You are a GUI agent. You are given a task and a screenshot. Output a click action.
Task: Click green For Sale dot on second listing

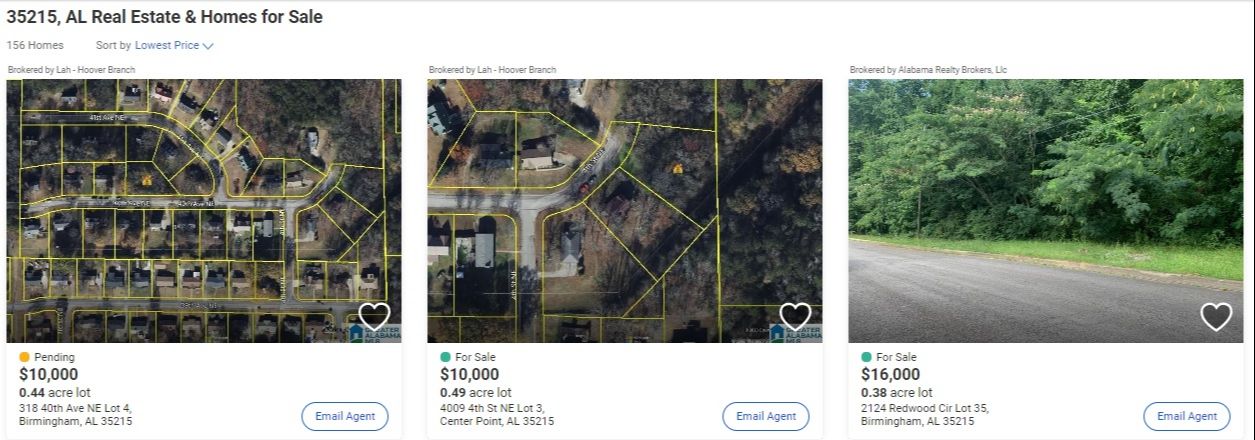pos(446,357)
